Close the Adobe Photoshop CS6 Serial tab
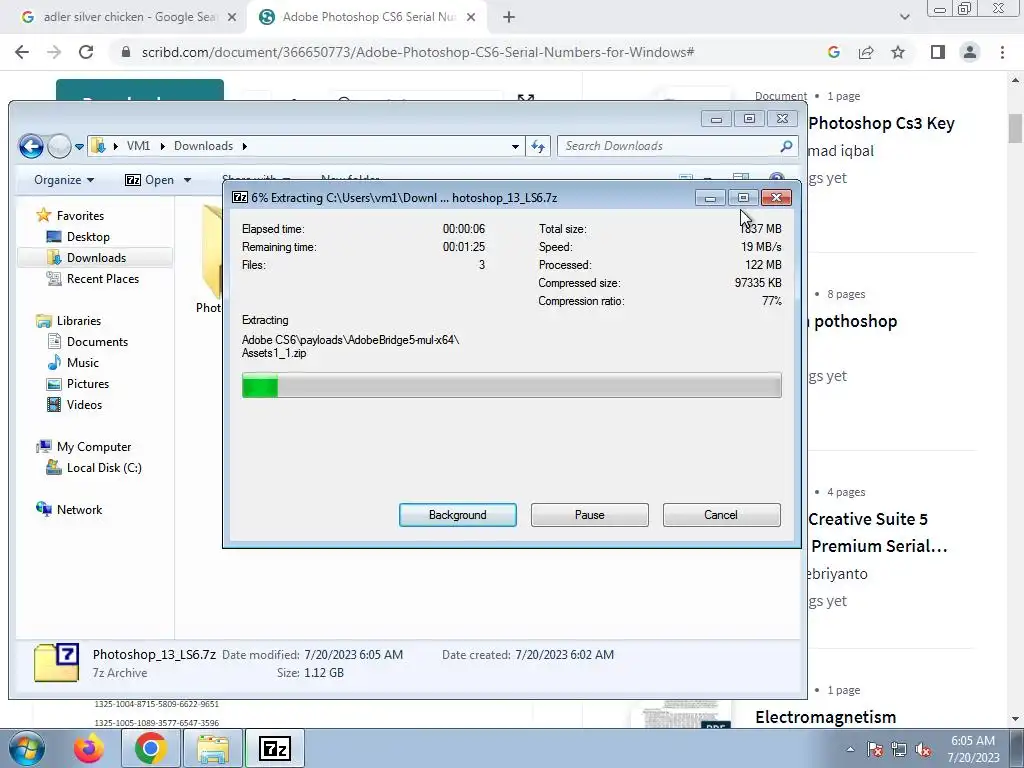The height and width of the screenshot is (768, 1024). click(471, 18)
